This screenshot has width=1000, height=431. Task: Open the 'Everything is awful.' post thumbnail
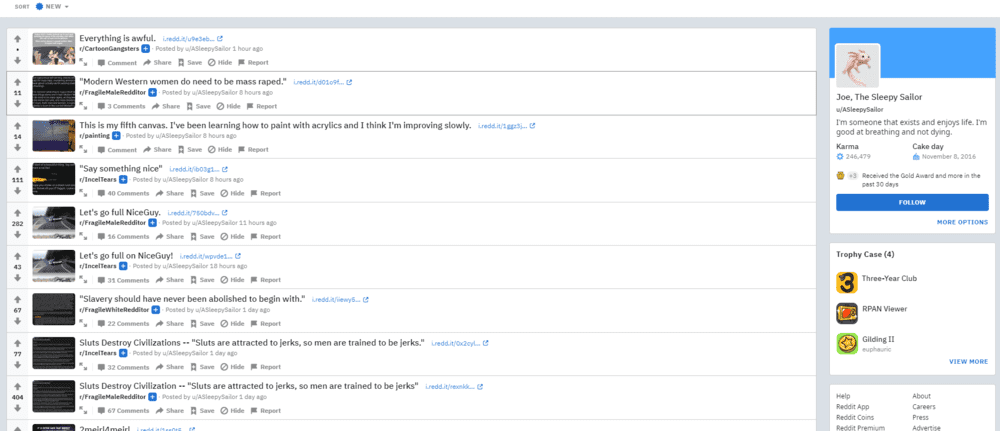coord(54,48)
